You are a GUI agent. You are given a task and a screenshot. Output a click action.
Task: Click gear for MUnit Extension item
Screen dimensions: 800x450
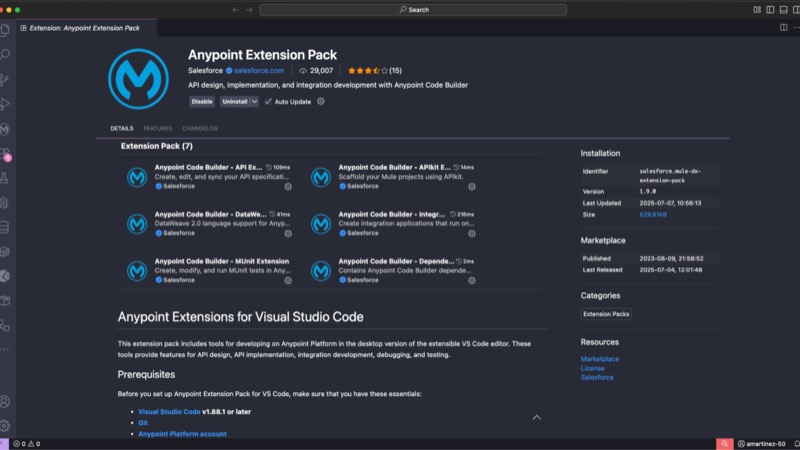288,281
